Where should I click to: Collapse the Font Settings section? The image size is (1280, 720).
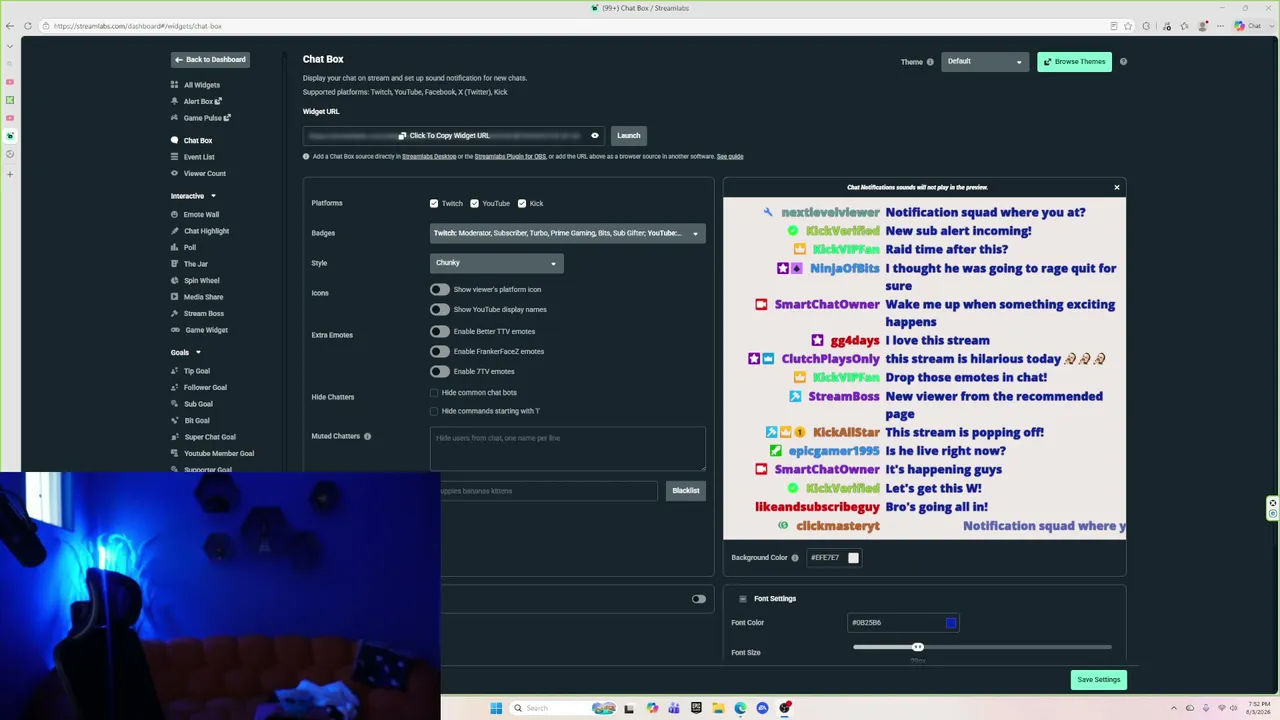pyautogui.click(x=742, y=599)
